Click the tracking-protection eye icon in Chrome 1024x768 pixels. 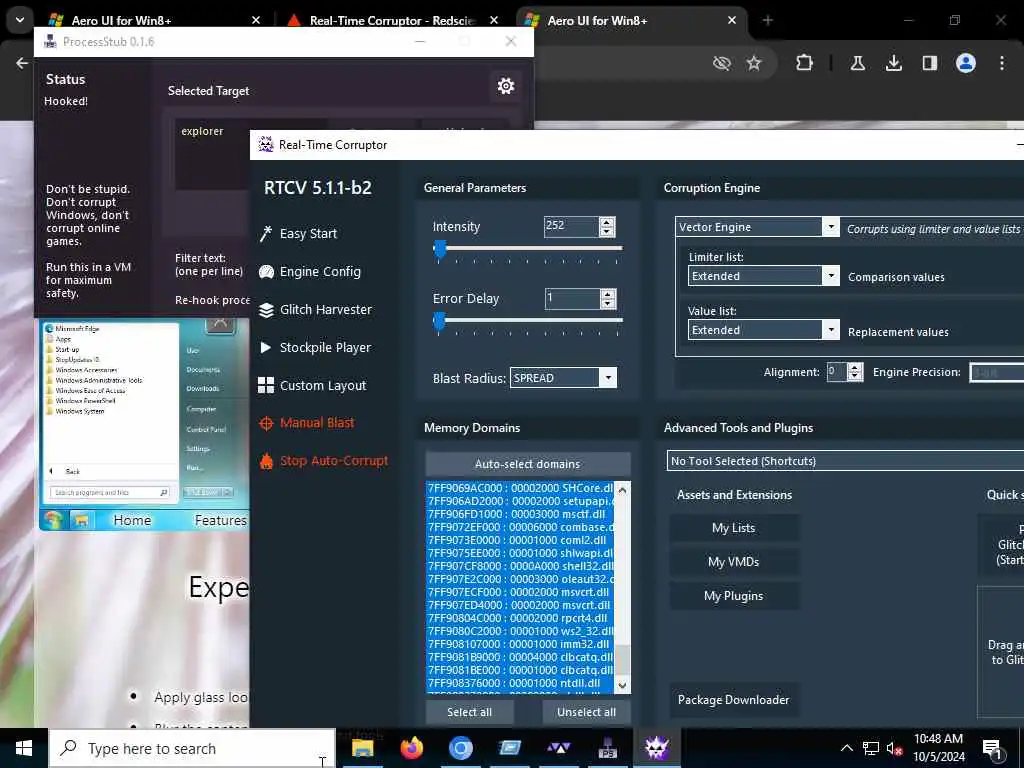coord(722,63)
